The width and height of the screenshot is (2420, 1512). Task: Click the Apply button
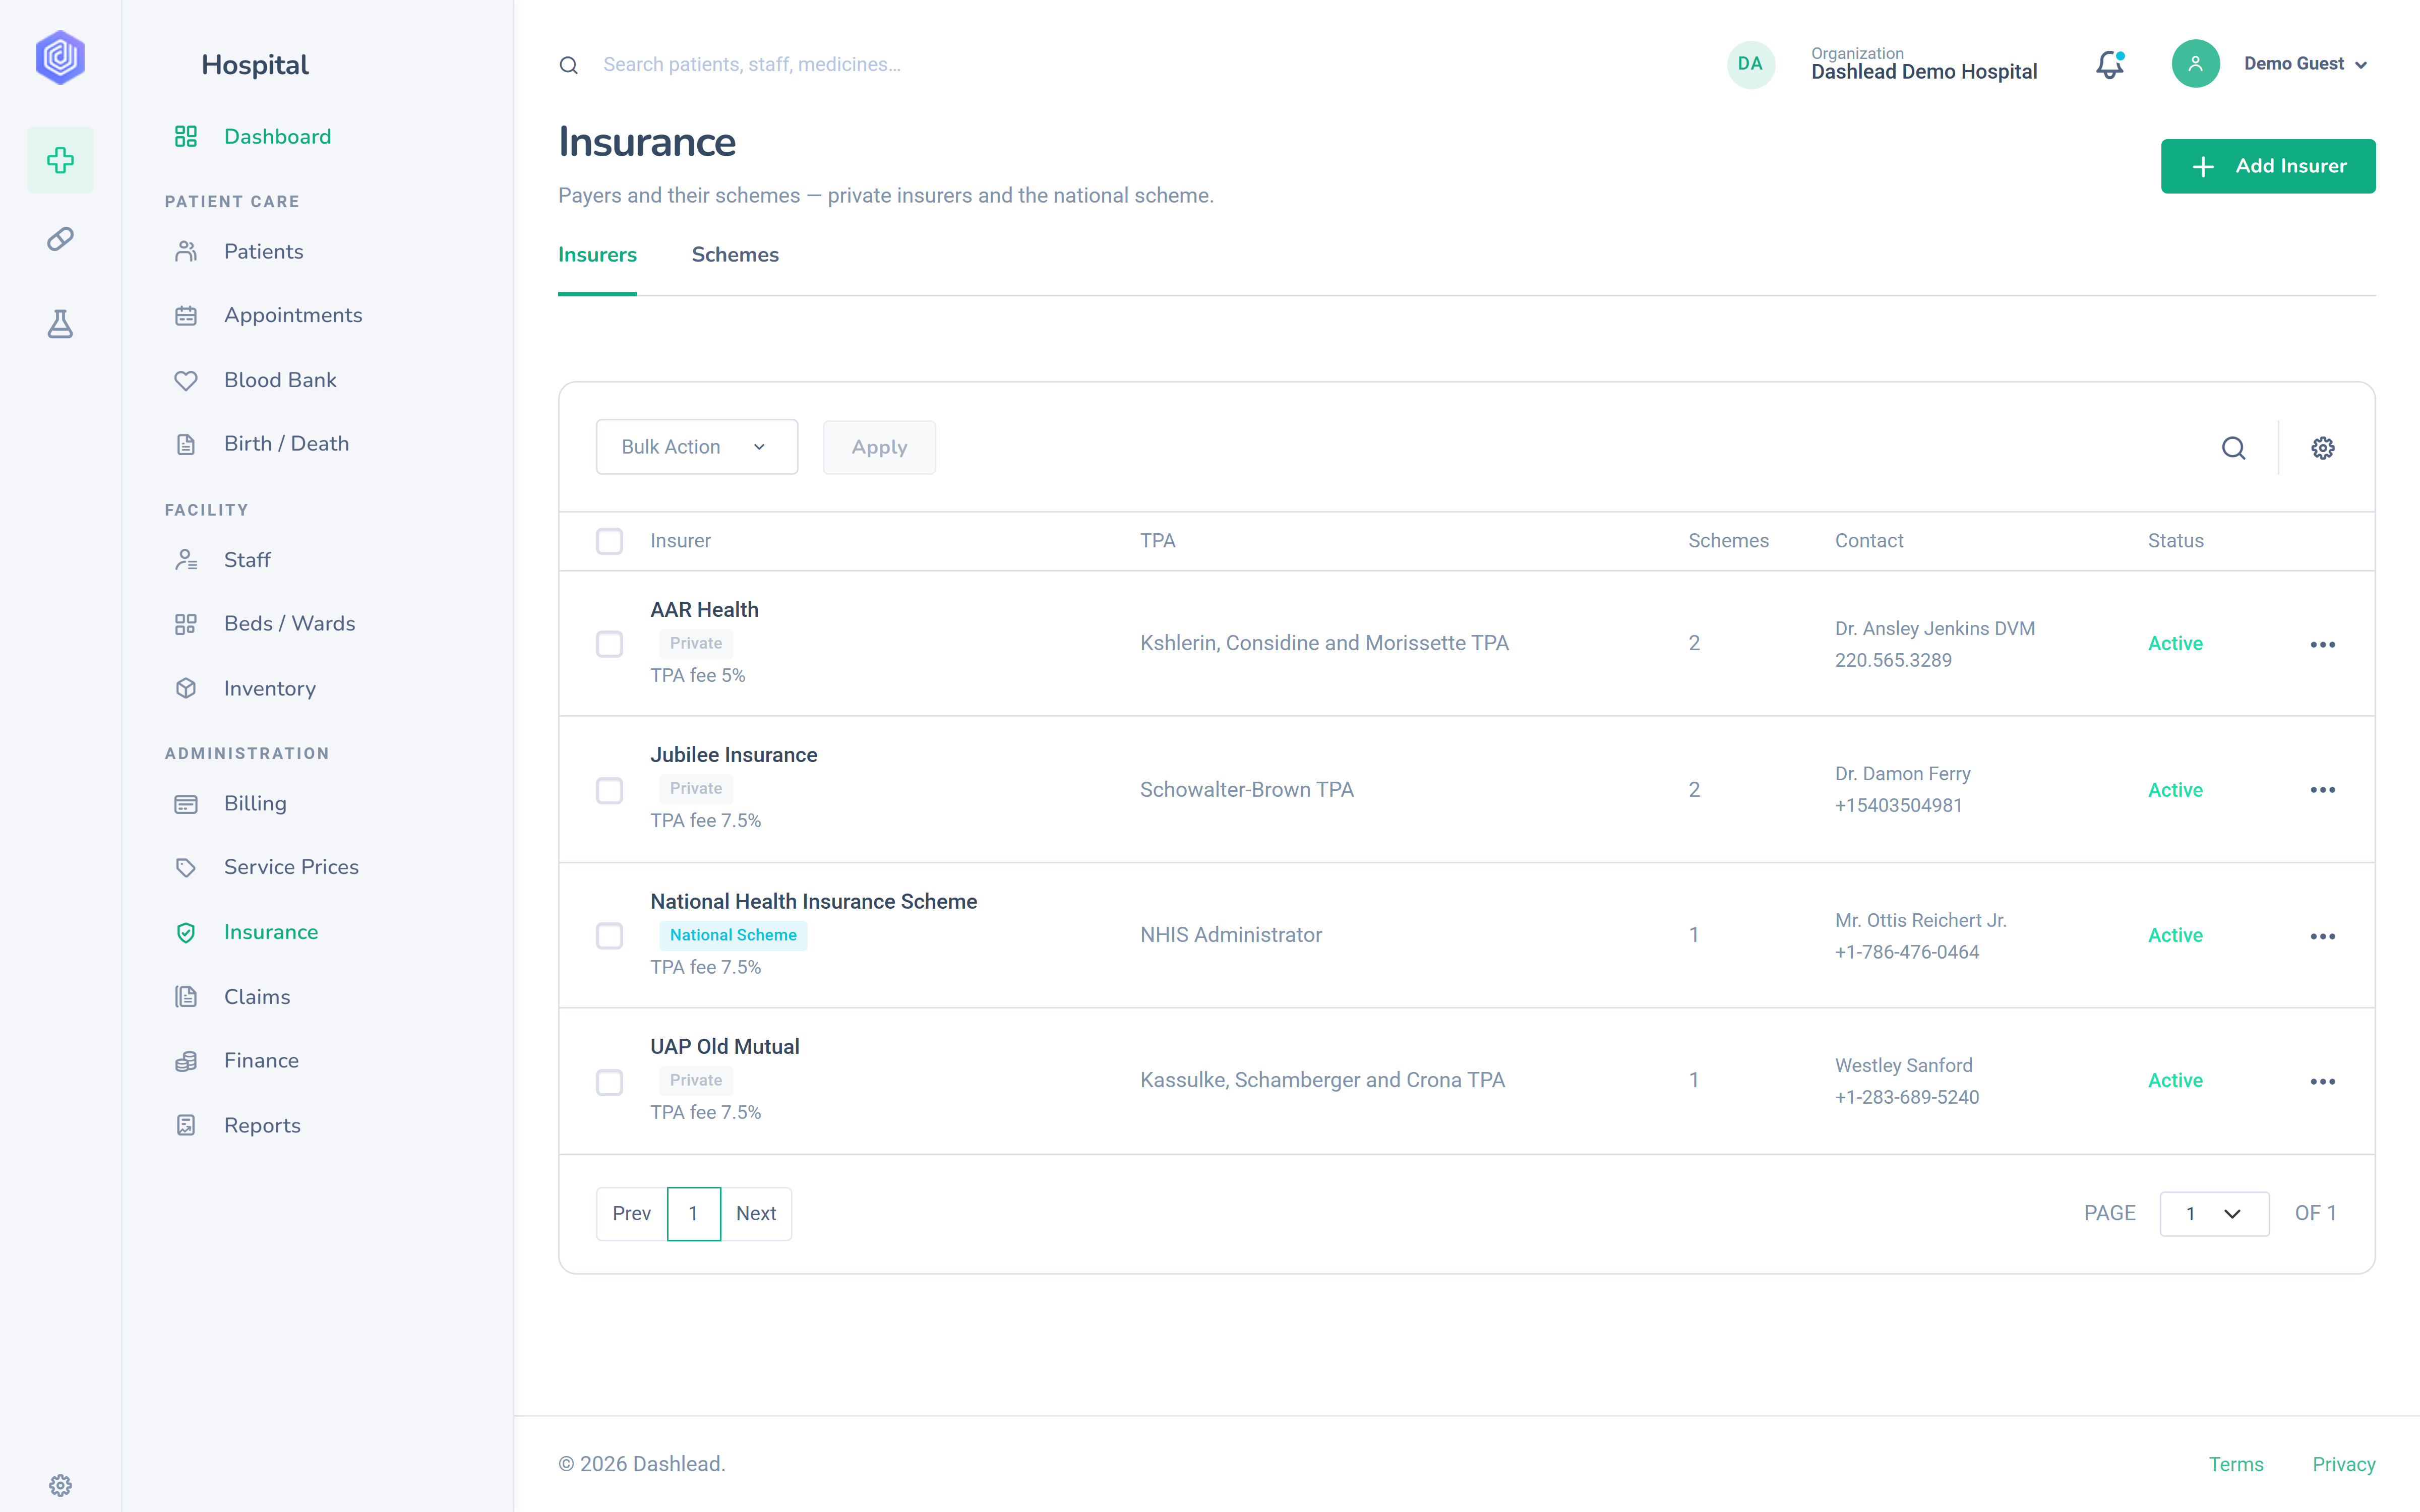879,447
